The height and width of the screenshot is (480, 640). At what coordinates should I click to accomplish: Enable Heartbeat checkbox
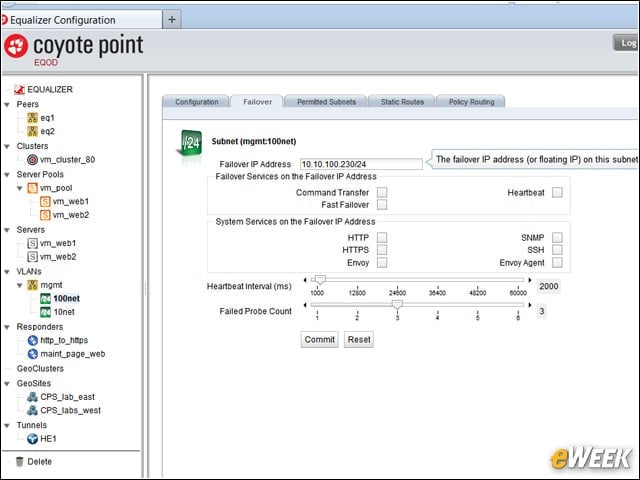click(557, 192)
